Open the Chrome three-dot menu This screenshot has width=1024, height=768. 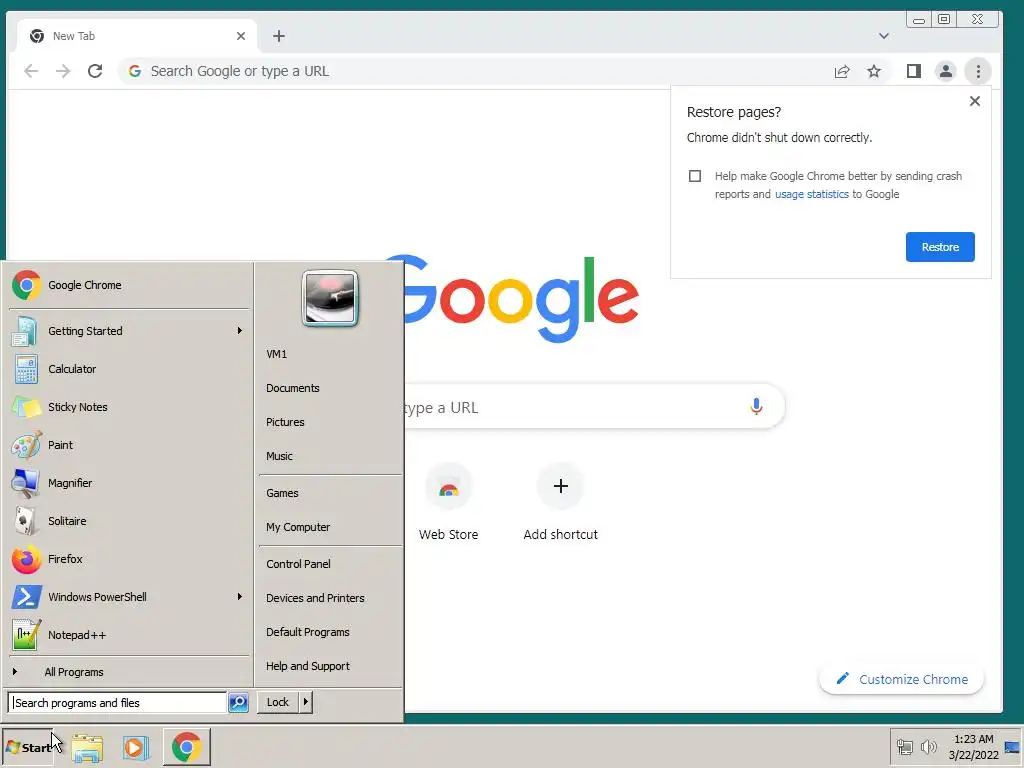(x=978, y=71)
